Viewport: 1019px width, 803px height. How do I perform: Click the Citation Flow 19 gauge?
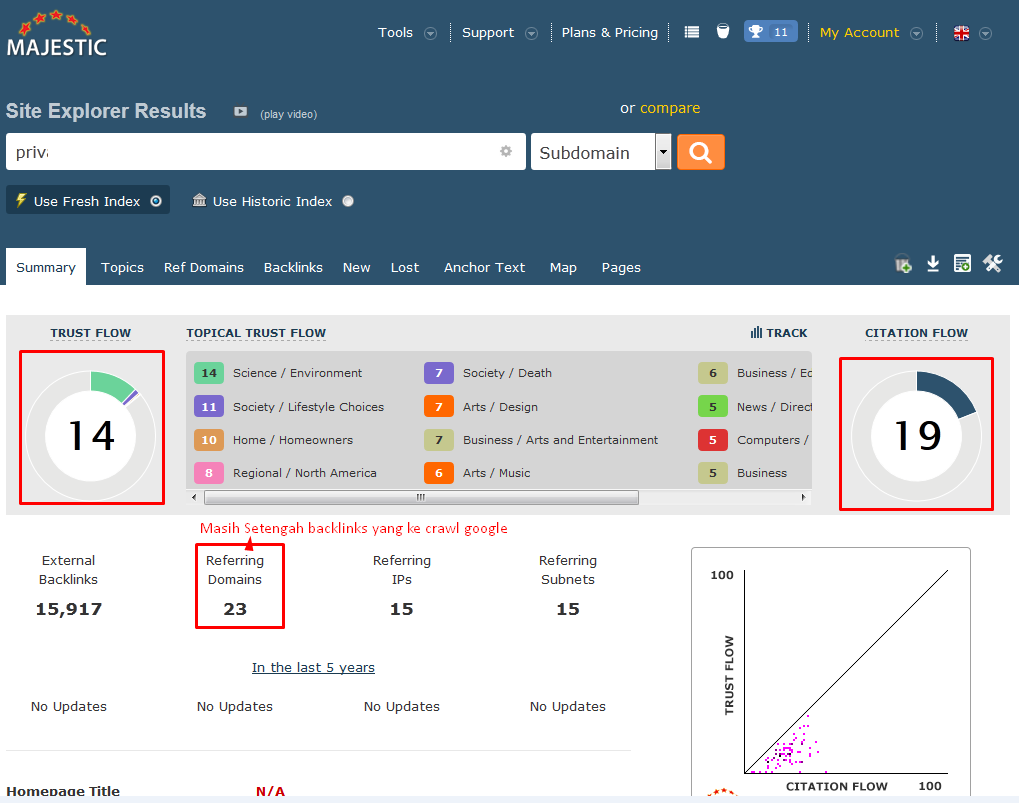click(916, 434)
